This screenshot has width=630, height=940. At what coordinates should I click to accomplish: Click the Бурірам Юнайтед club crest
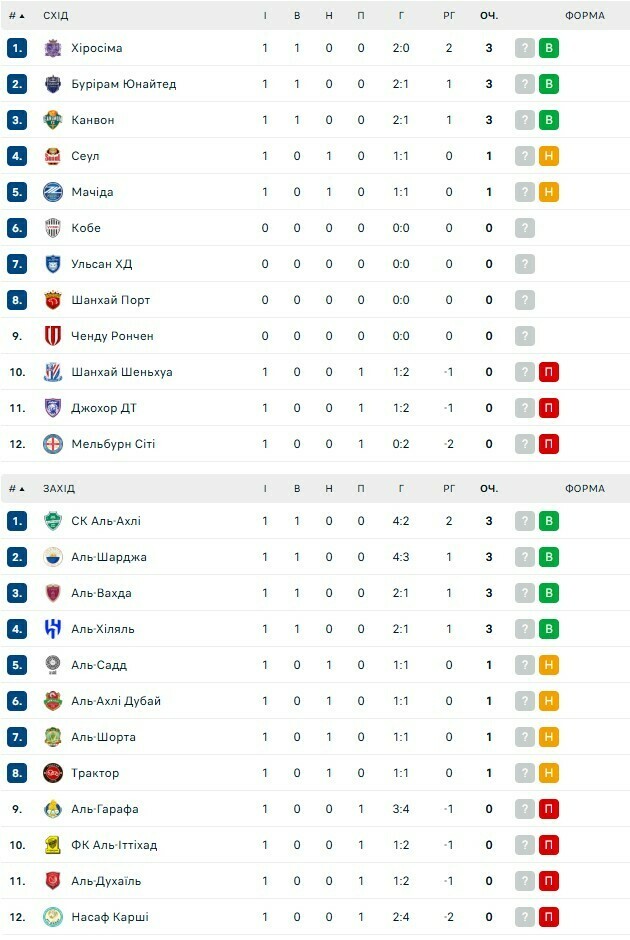tap(53, 84)
